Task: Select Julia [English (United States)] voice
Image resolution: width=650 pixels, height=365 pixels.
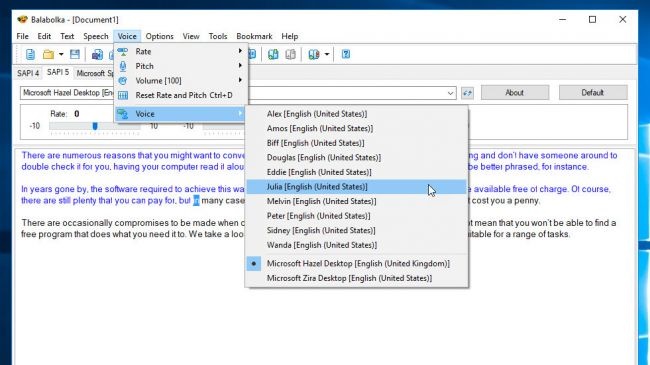Action: click(357, 187)
